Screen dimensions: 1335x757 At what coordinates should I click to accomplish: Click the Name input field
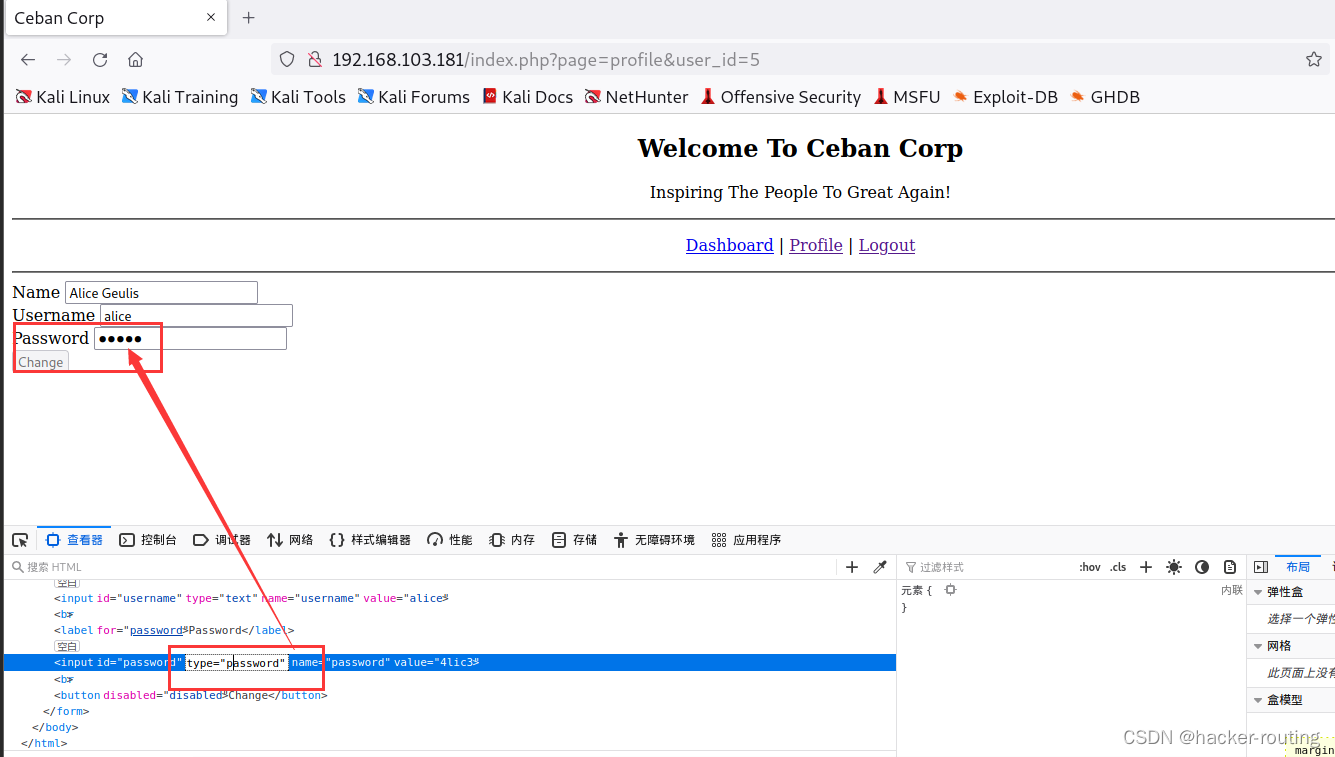tap(161, 292)
